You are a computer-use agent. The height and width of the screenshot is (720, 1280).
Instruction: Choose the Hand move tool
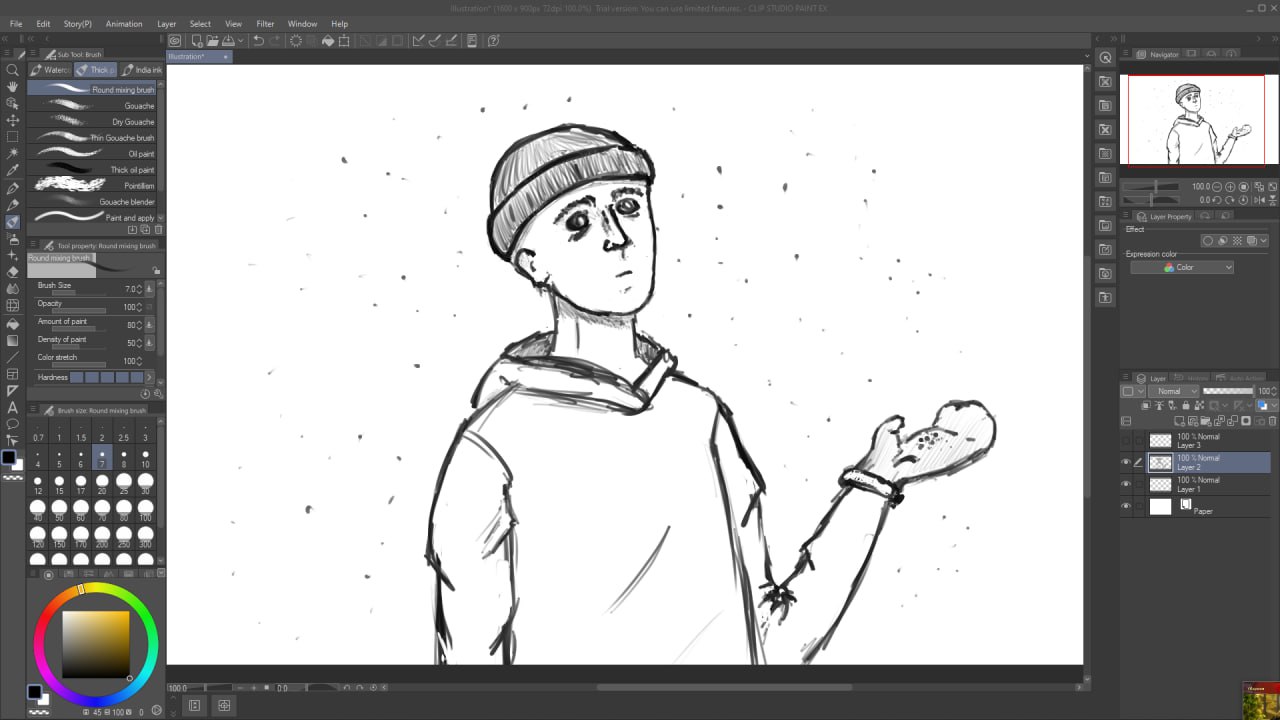[x=13, y=87]
